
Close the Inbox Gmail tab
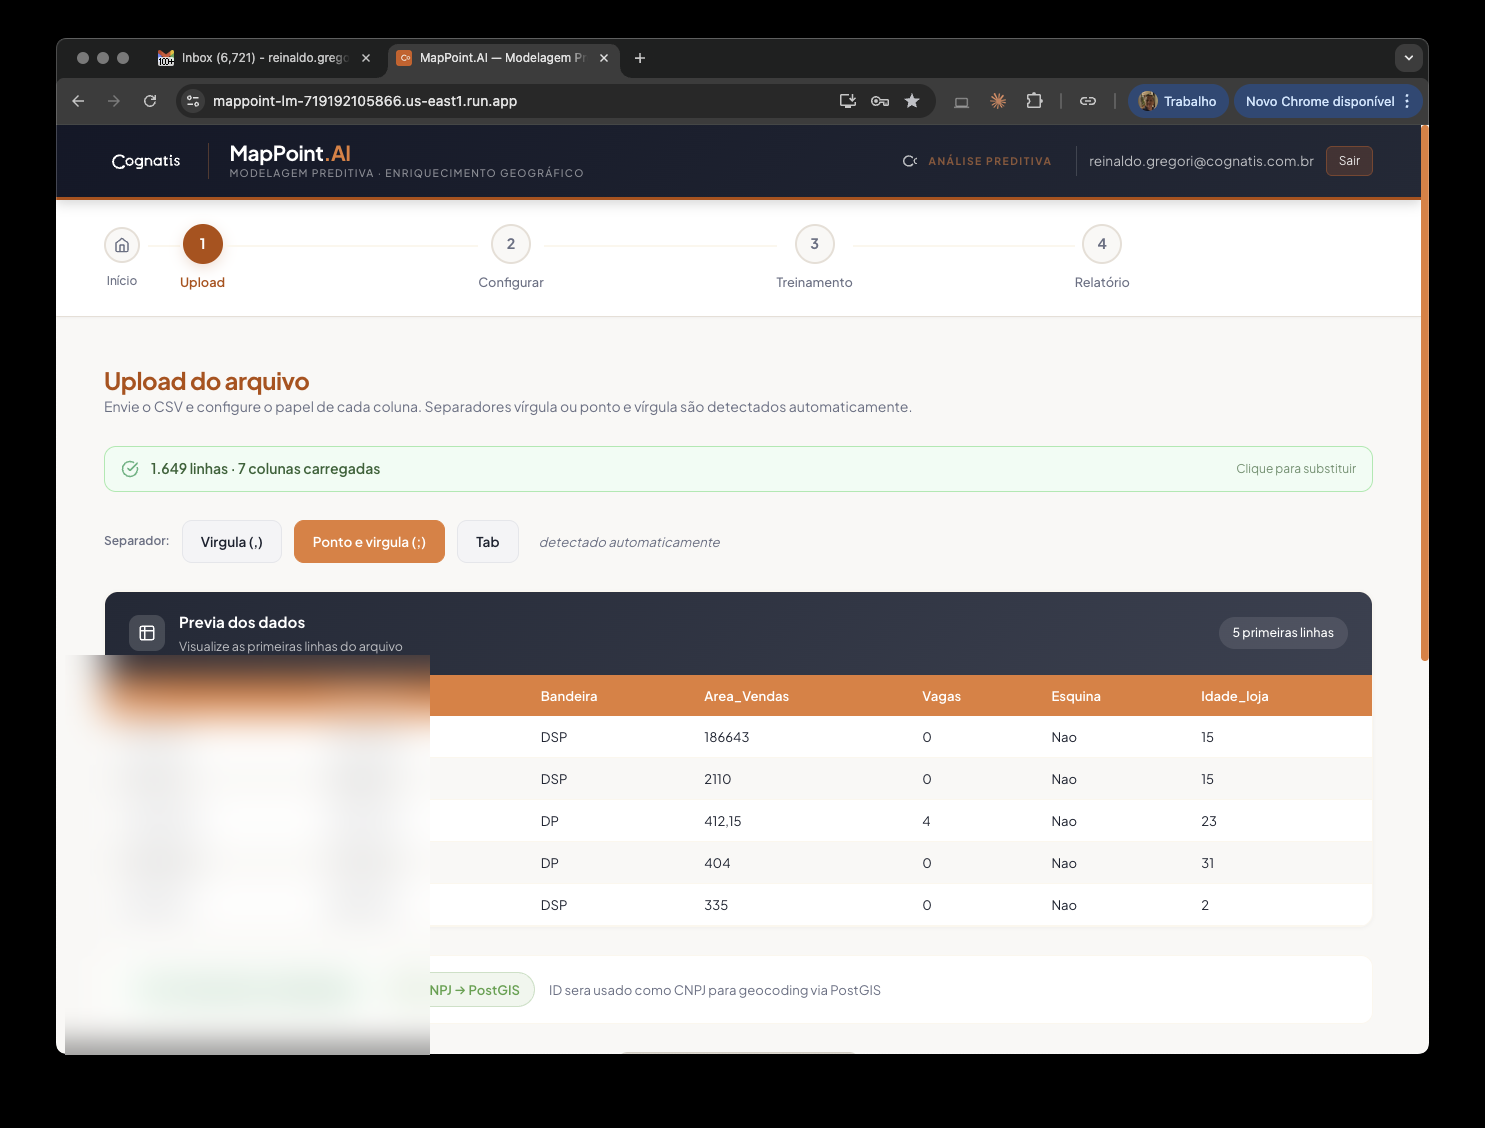pos(366,58)
